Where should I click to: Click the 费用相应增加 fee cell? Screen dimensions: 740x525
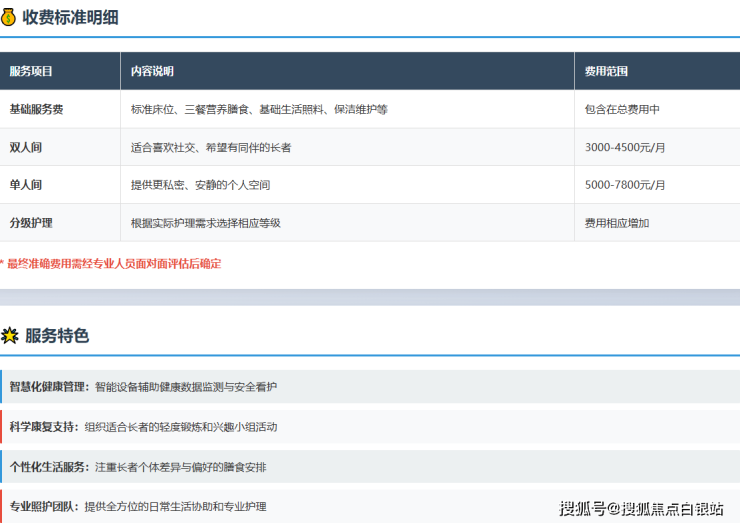pyautogui.click(x=617, y=223)
